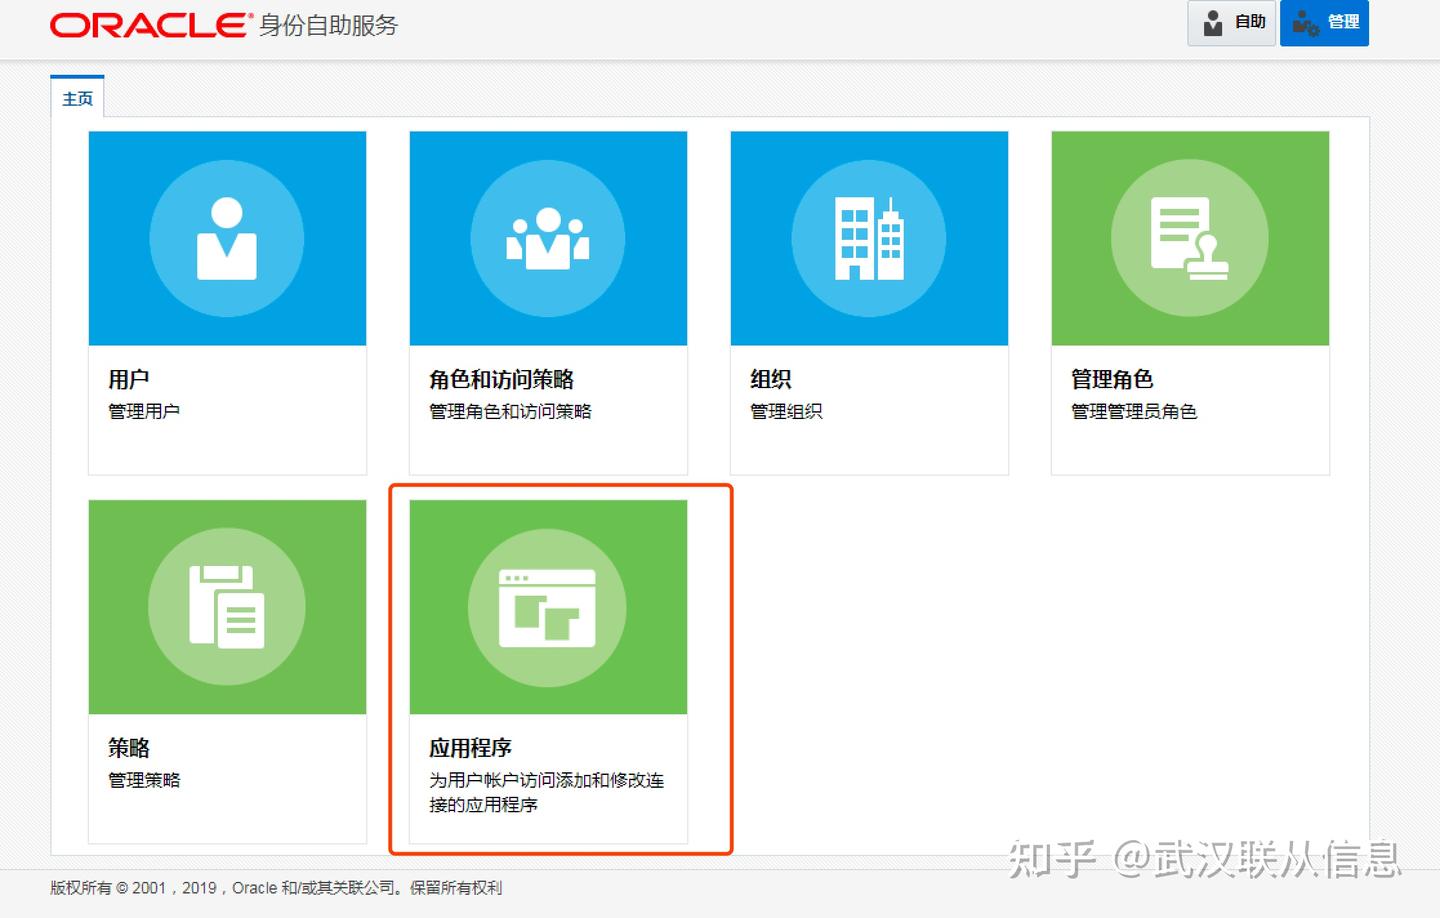Open the 组织 building icon
The image size is (1440, 918).
point(869,239)
